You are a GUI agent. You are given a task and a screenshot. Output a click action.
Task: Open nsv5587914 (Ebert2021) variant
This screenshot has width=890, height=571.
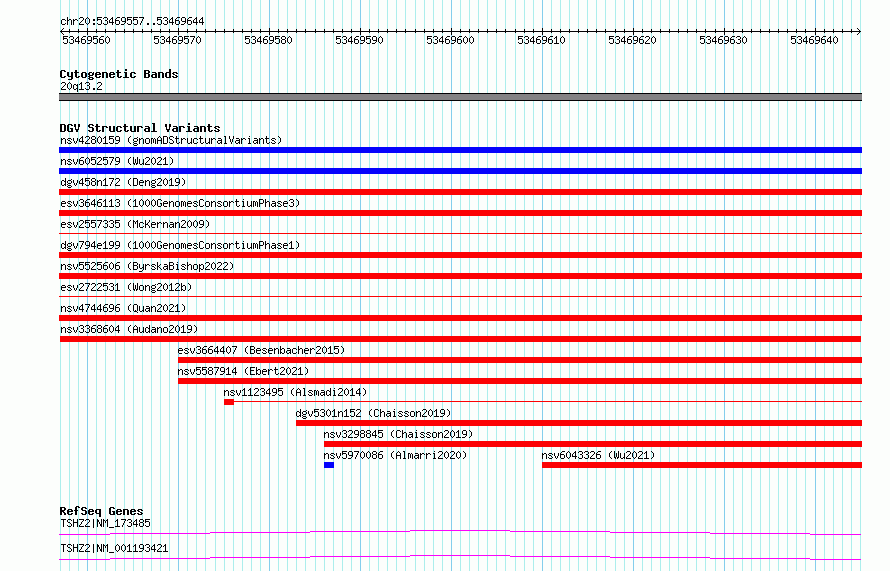tap(243, 371)
